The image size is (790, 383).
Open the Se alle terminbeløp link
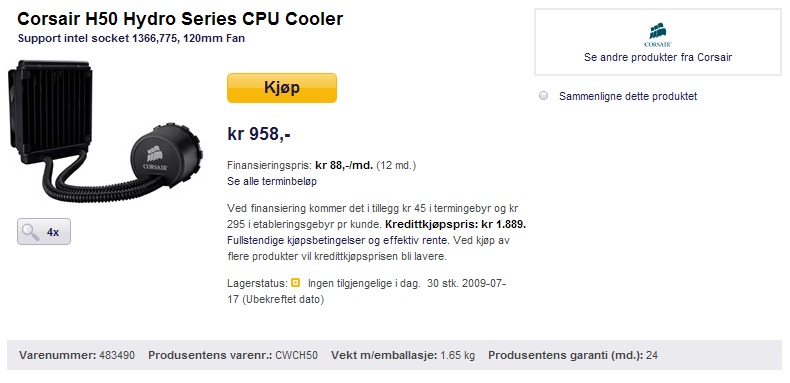click(x=272, y=181)
